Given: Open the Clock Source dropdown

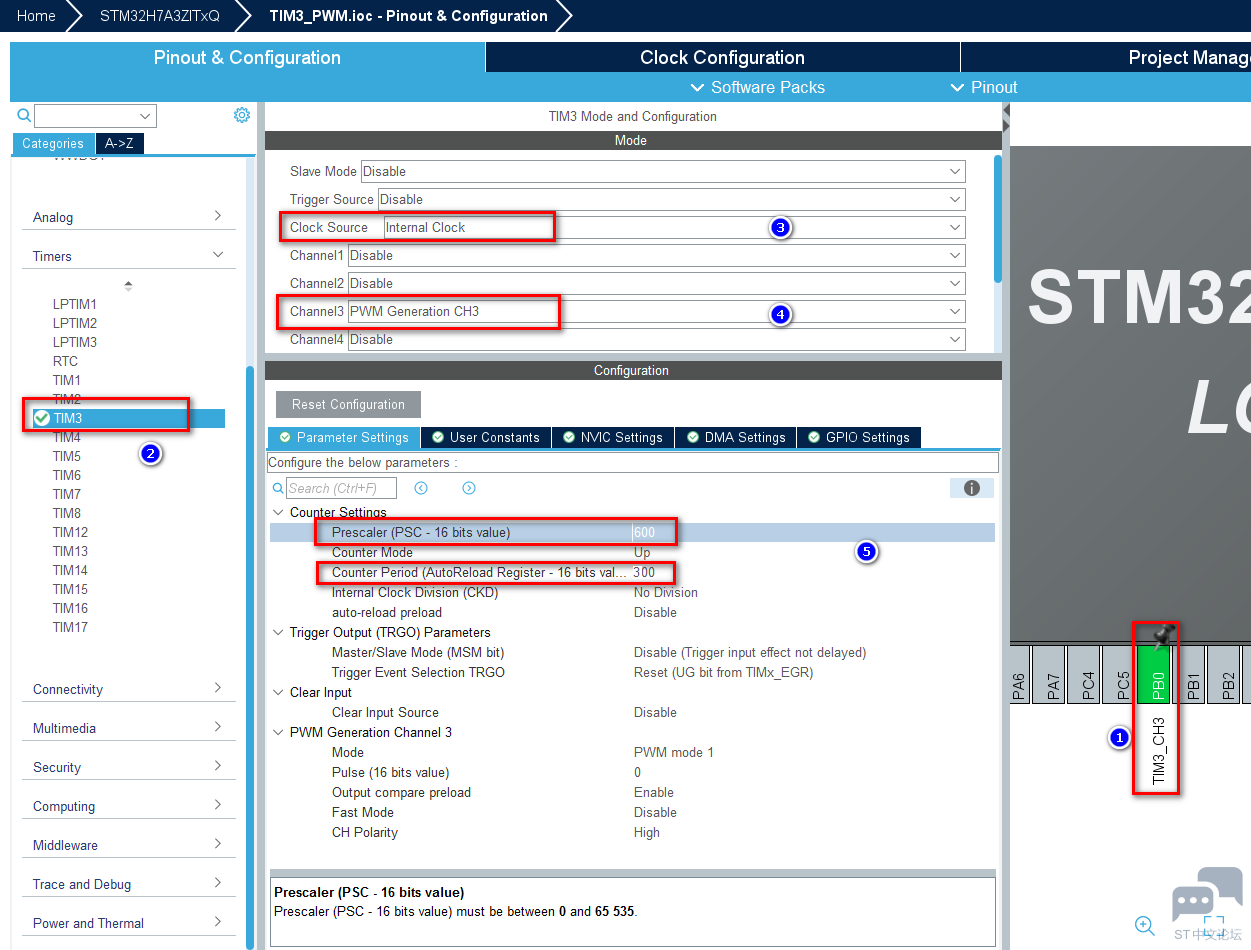Looking at the screenshot, I should (675, 227).
